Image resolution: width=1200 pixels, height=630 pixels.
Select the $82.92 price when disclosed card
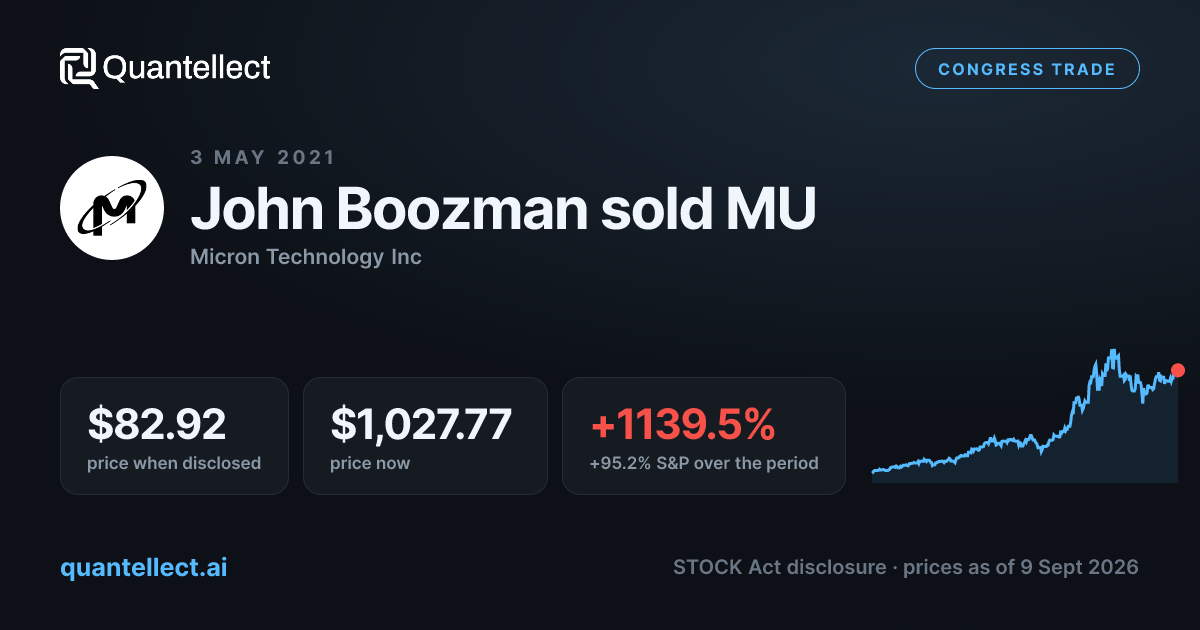174,435
